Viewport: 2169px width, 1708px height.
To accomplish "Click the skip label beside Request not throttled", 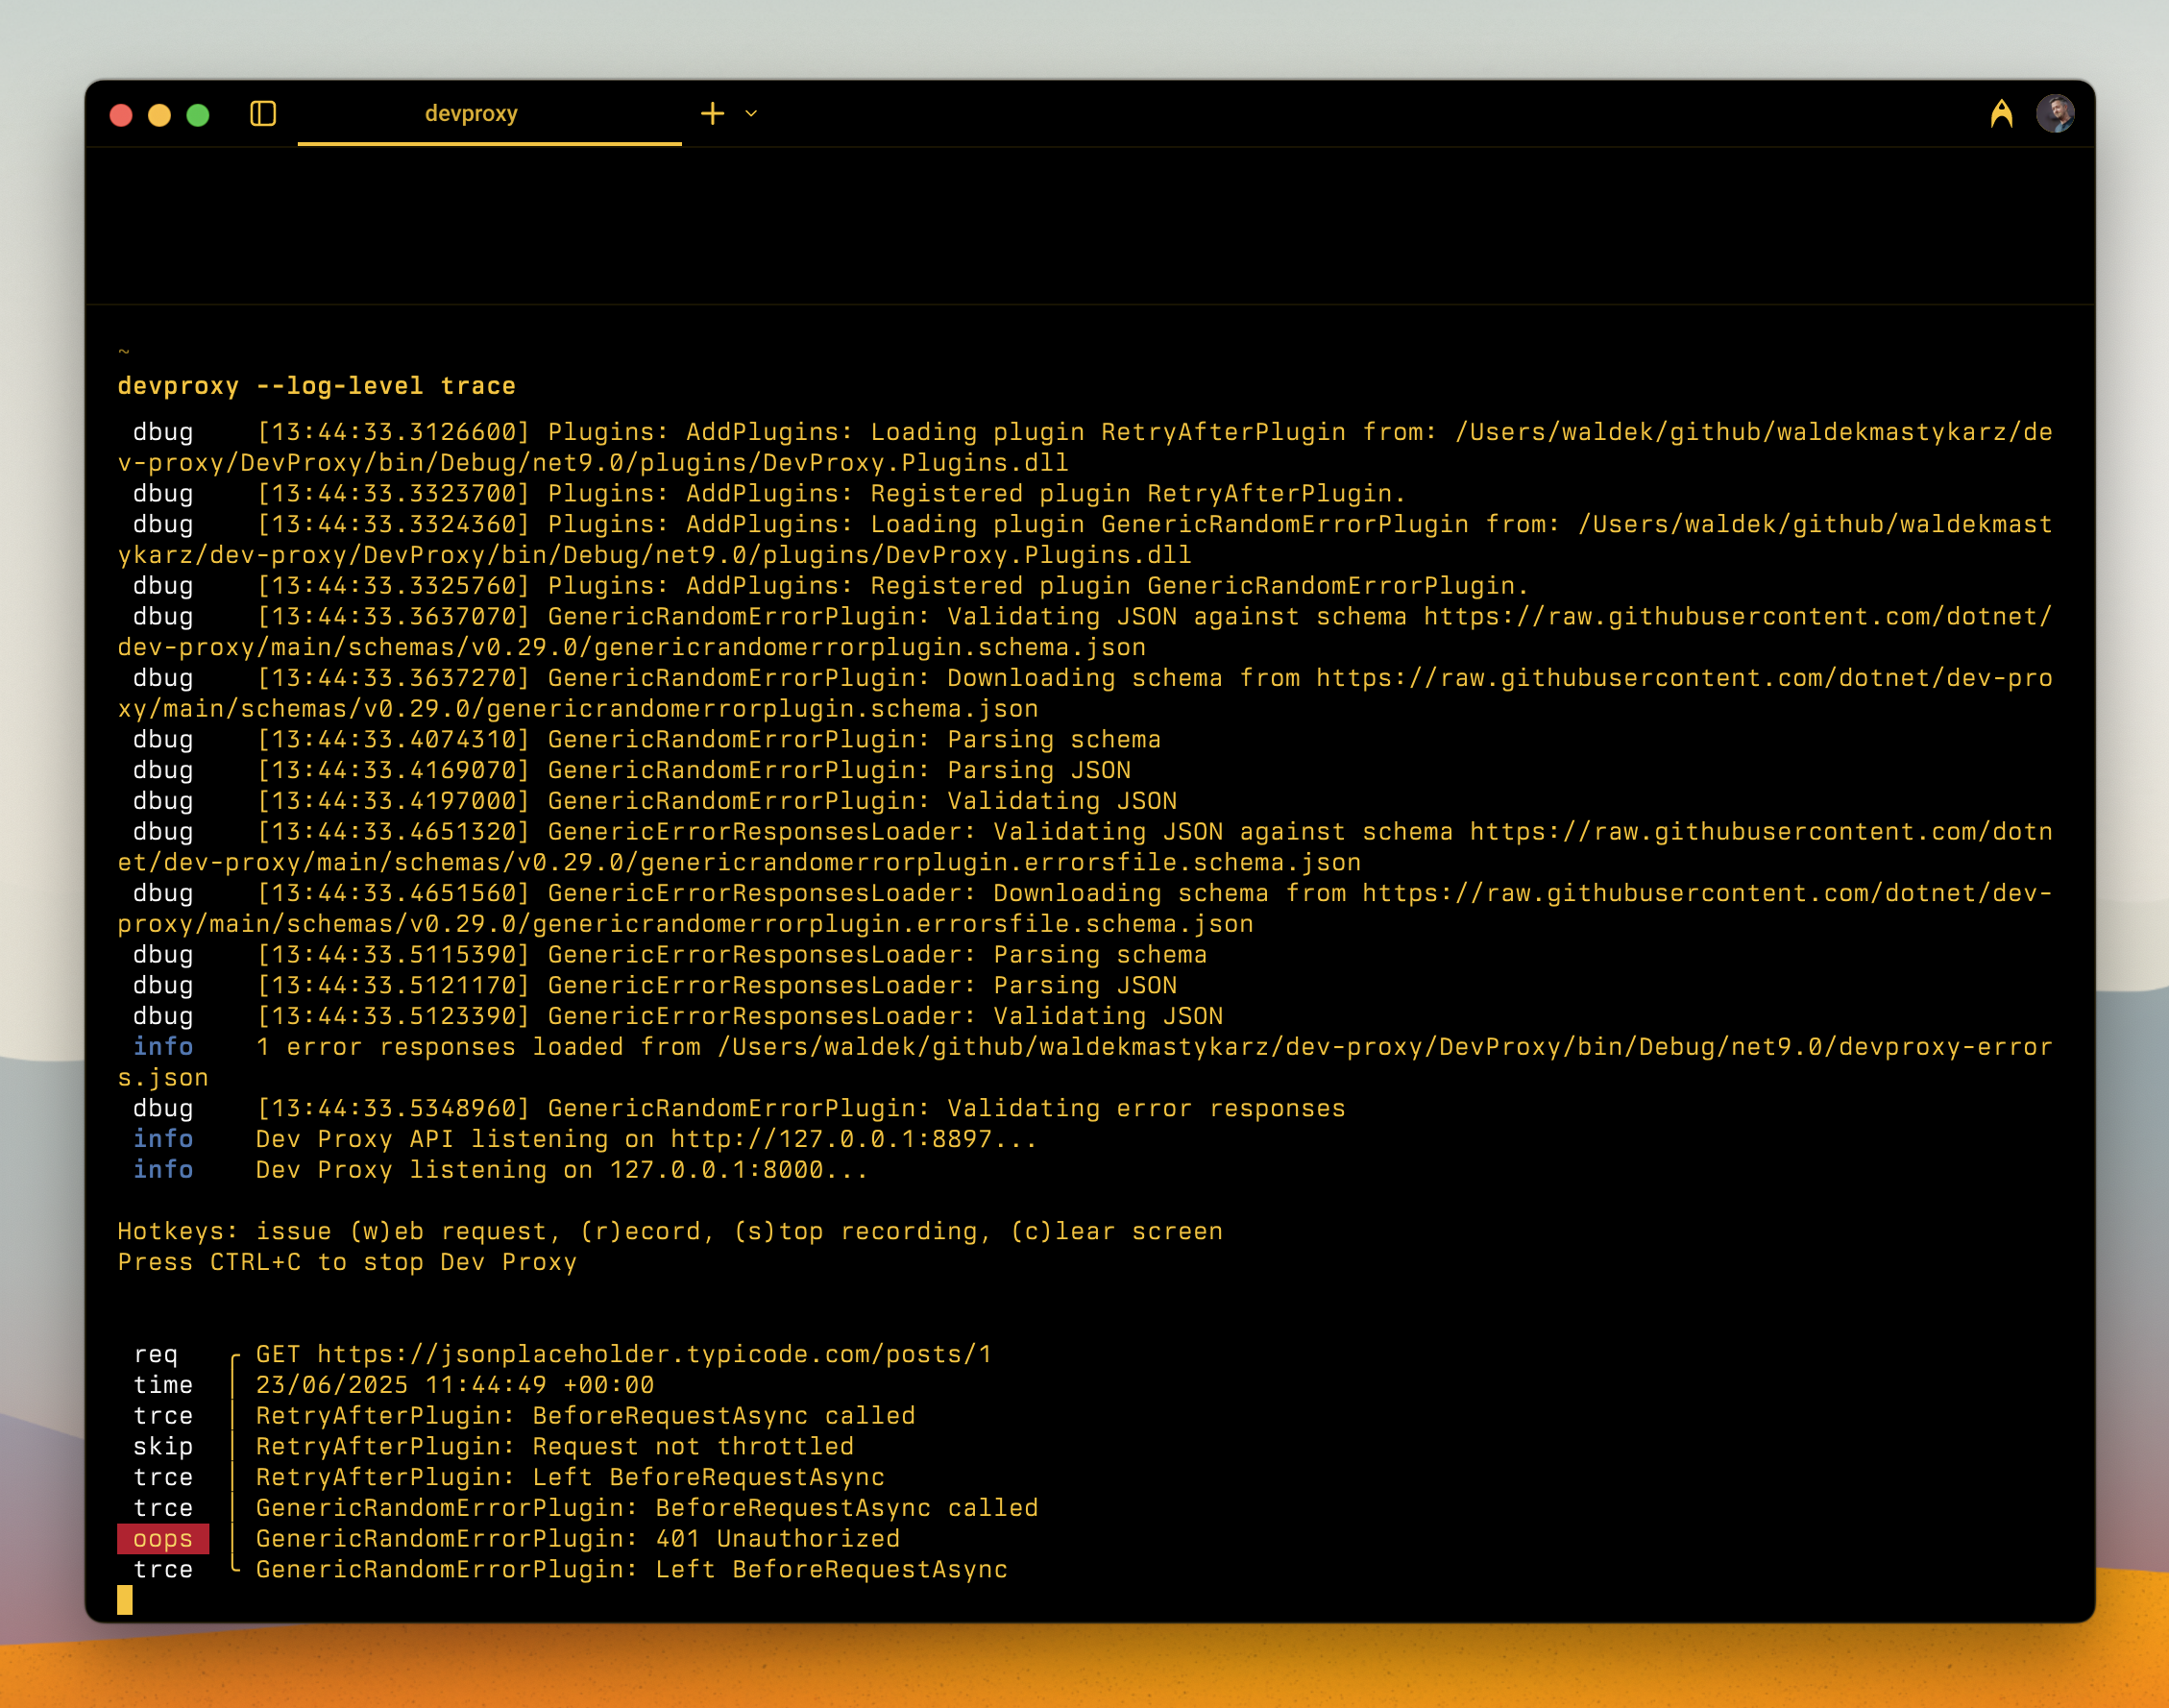I will tap(164, 1446).
